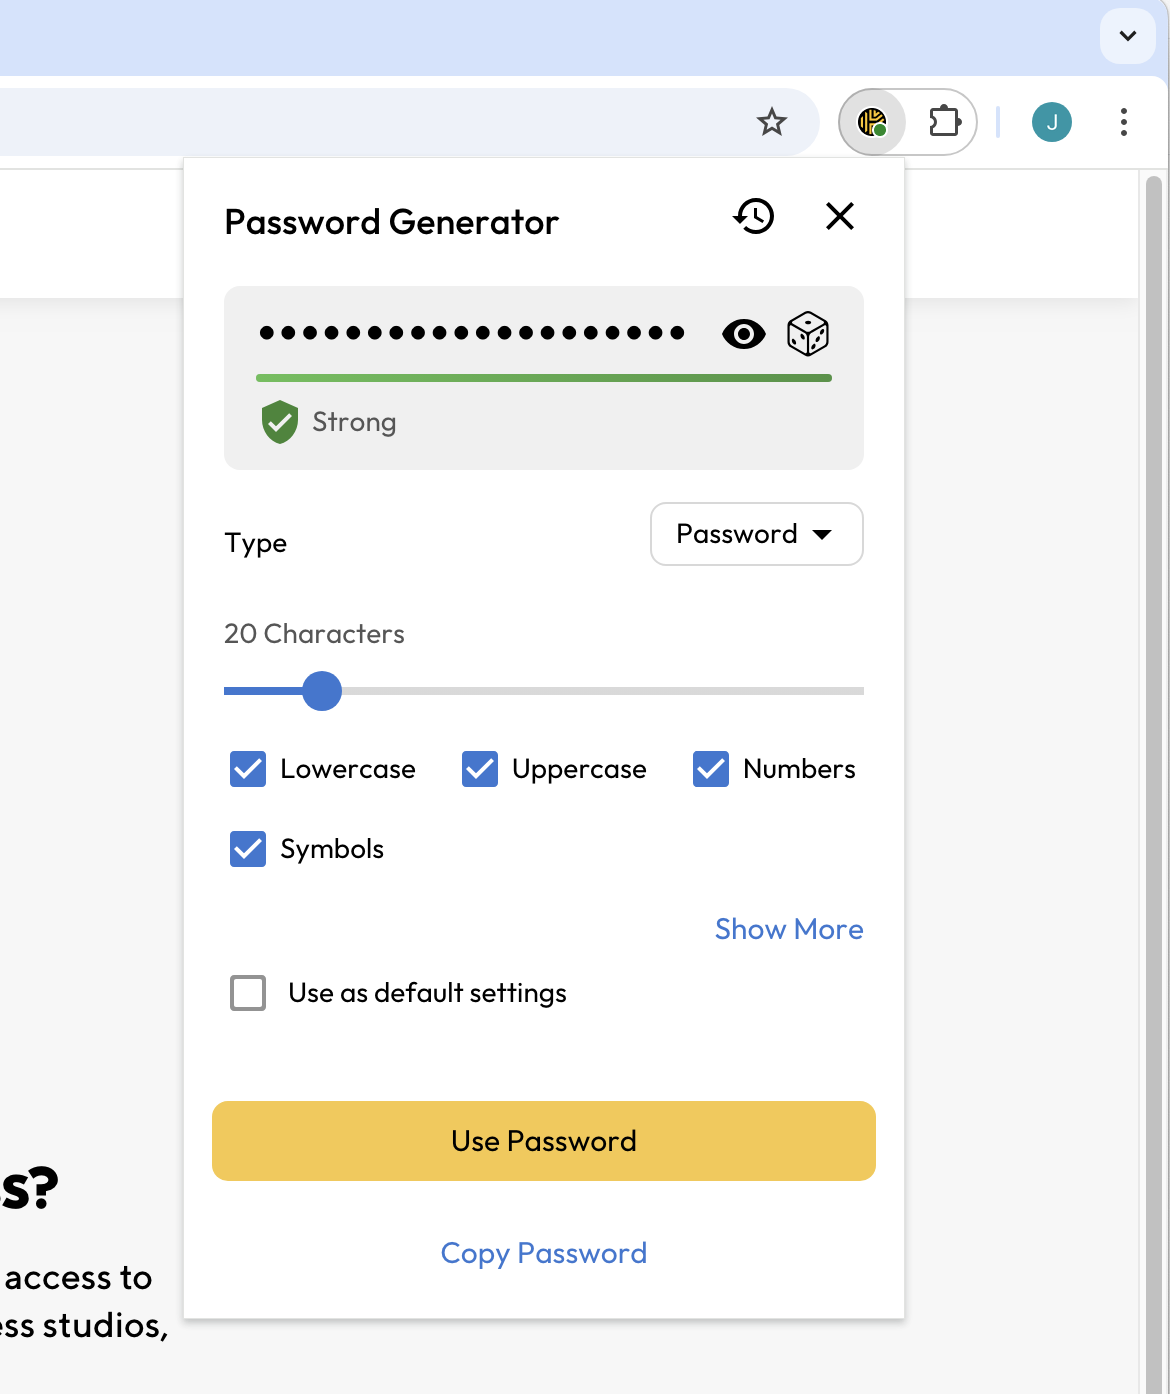1170x1394 pixels.
Task: Toggle the Symbols checkbox
Action: [248, 849]
